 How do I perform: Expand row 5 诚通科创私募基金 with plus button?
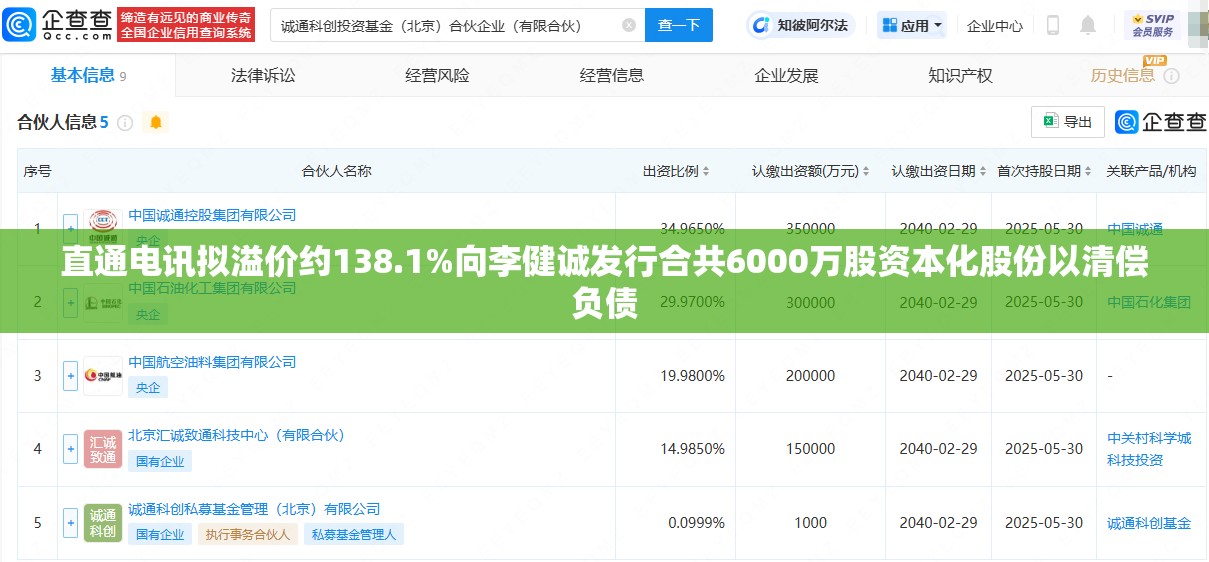coord(70,522)
